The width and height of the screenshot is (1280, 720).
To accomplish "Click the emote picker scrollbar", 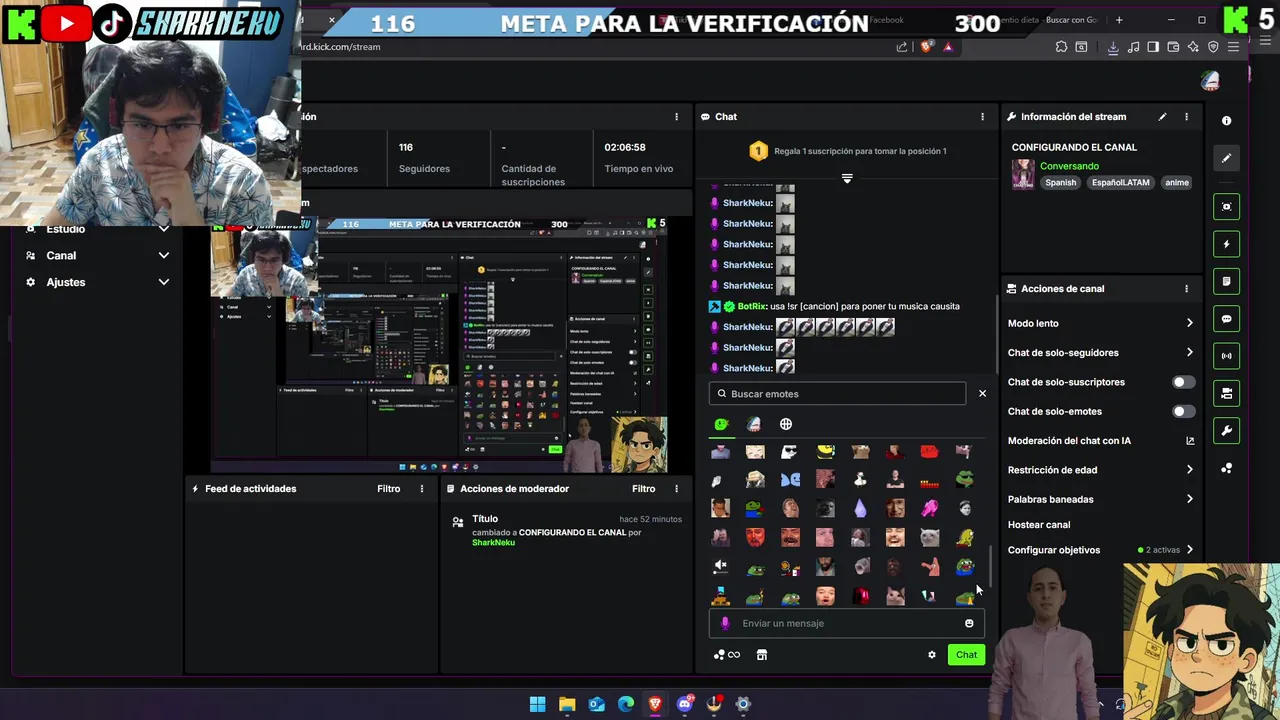I will click(991, 567).
